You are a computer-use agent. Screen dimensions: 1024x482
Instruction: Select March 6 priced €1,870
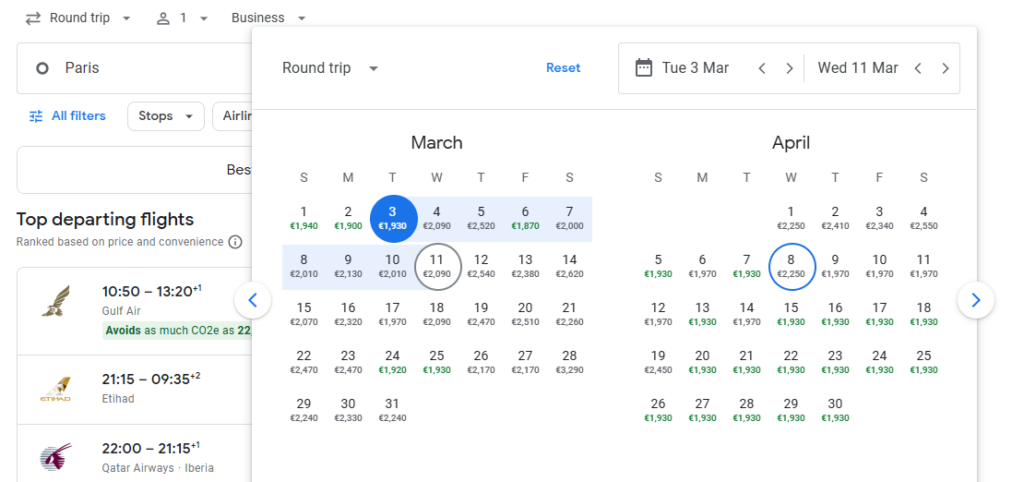pyautogui.click(x=526, y=218)
